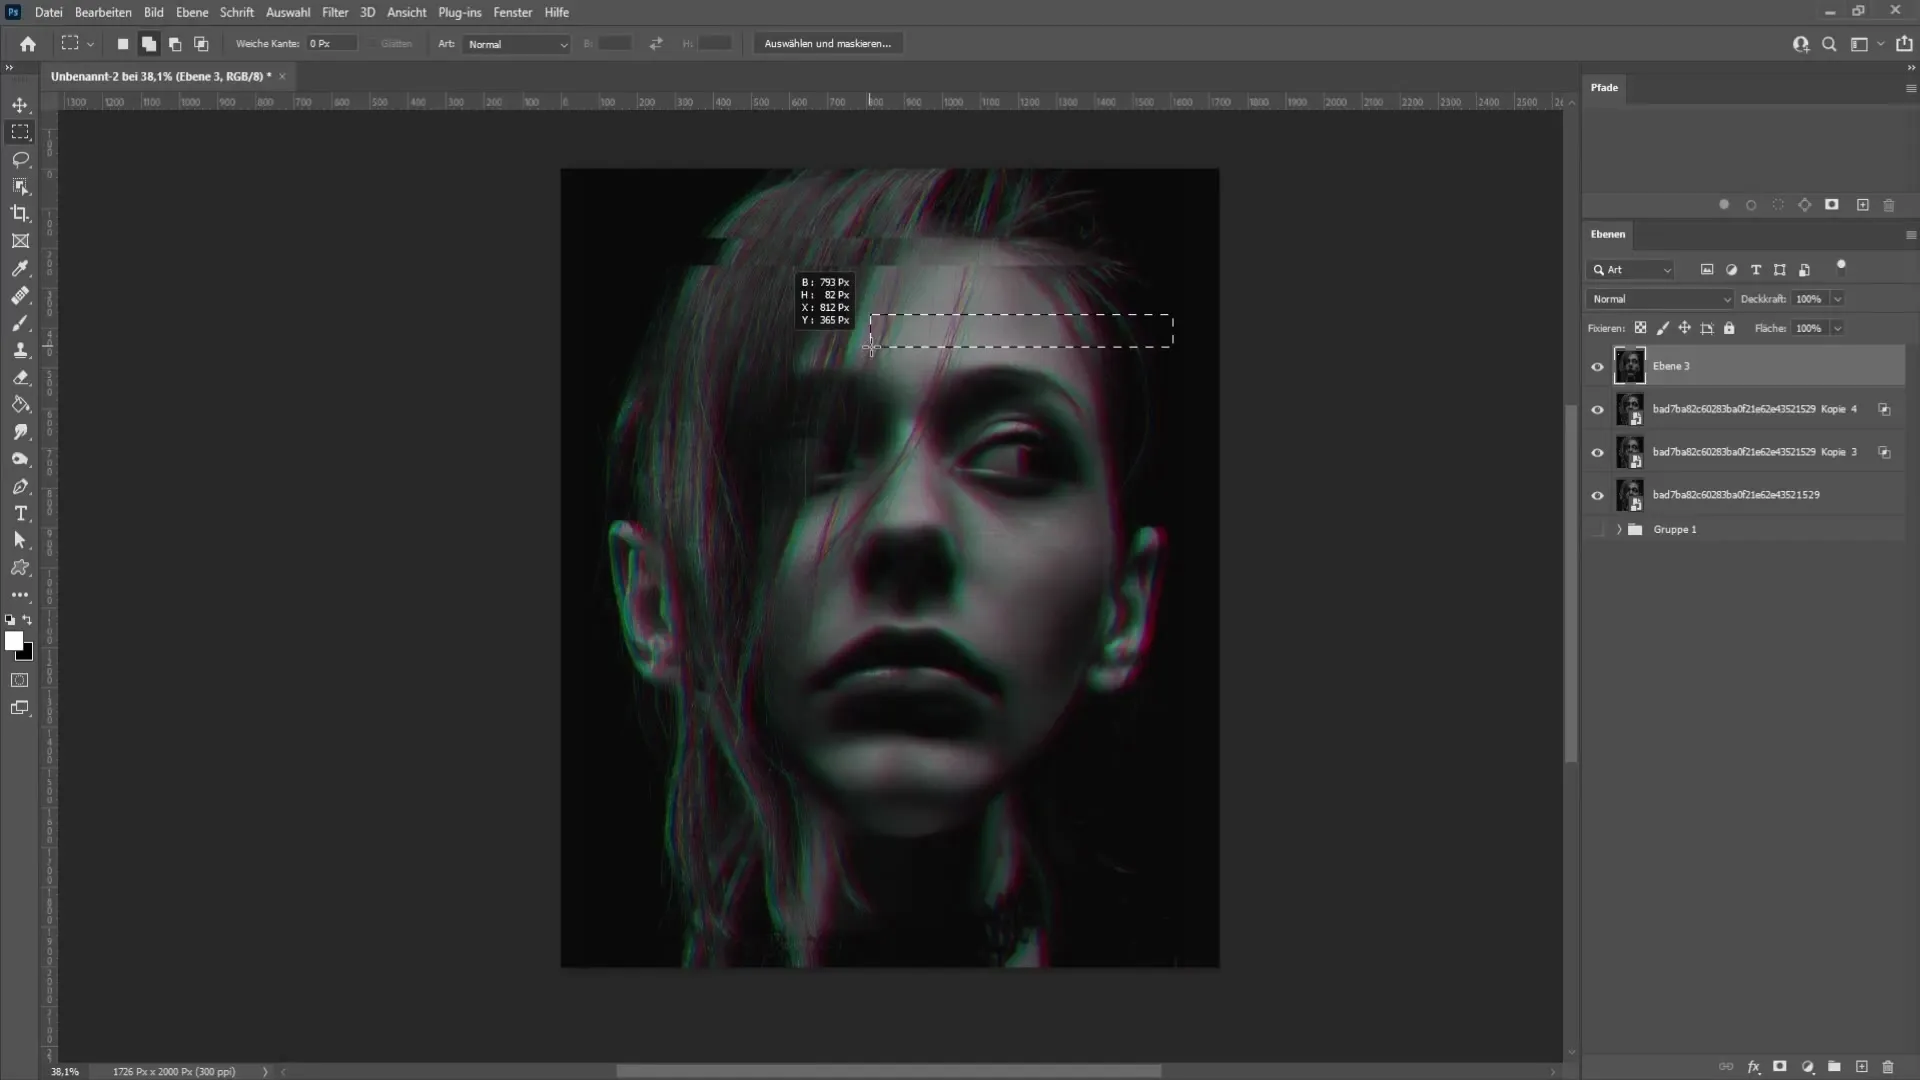Select the Clone Stamp tool
The image size is (1920, 1080).
(20, 350)
